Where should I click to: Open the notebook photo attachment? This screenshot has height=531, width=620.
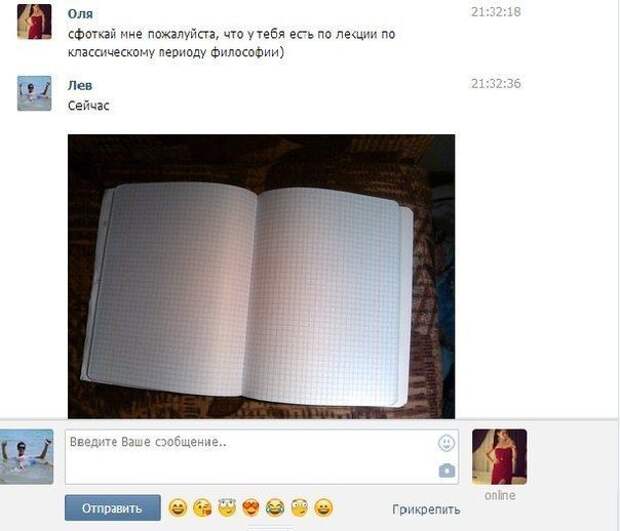(x=261, y=276)
